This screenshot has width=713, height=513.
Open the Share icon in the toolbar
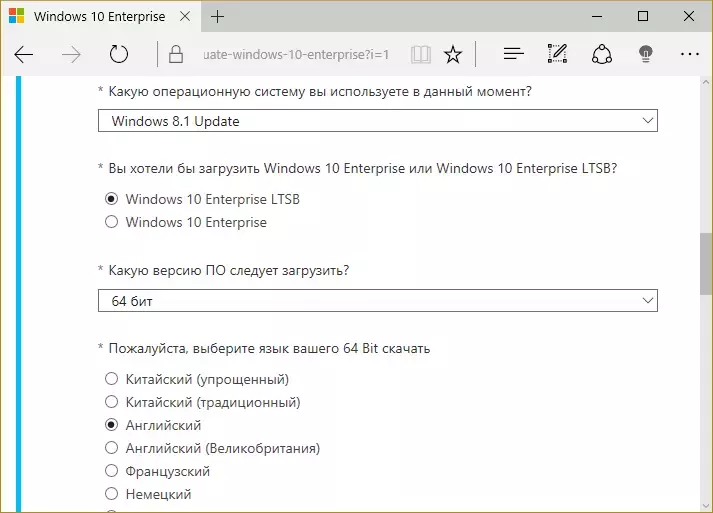(602, 54)
